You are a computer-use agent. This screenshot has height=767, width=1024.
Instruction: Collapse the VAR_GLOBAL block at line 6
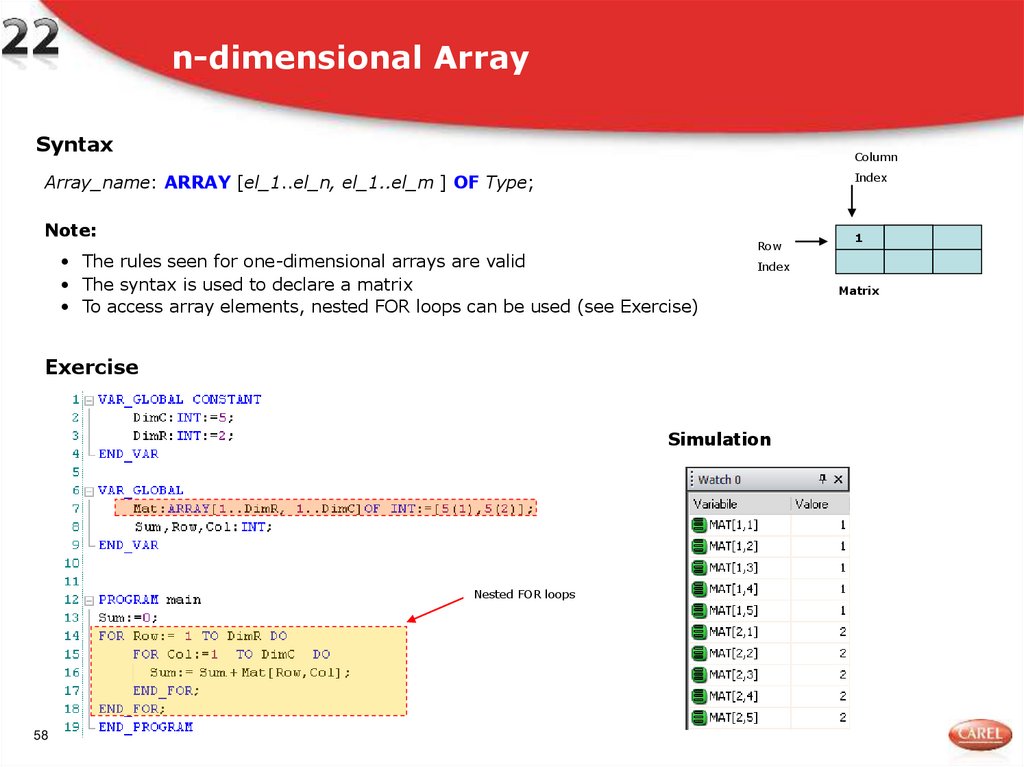tap(87, 490)
